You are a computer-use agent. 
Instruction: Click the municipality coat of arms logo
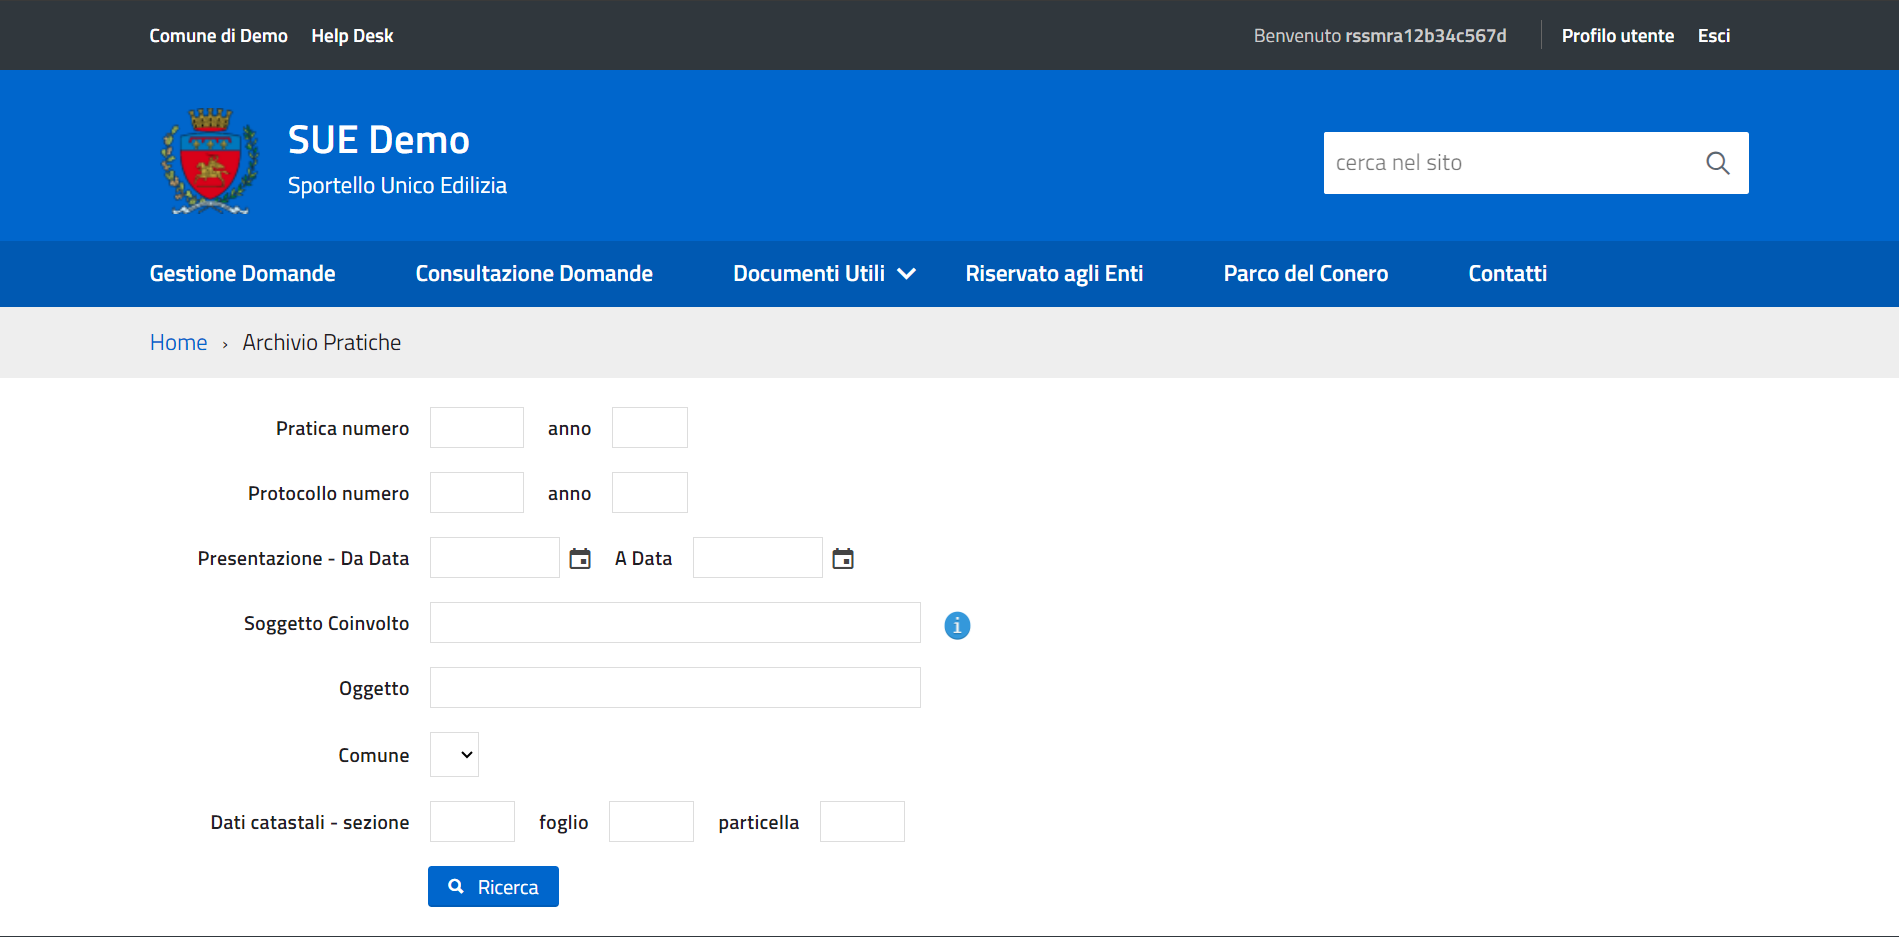[x=210, y=160]
